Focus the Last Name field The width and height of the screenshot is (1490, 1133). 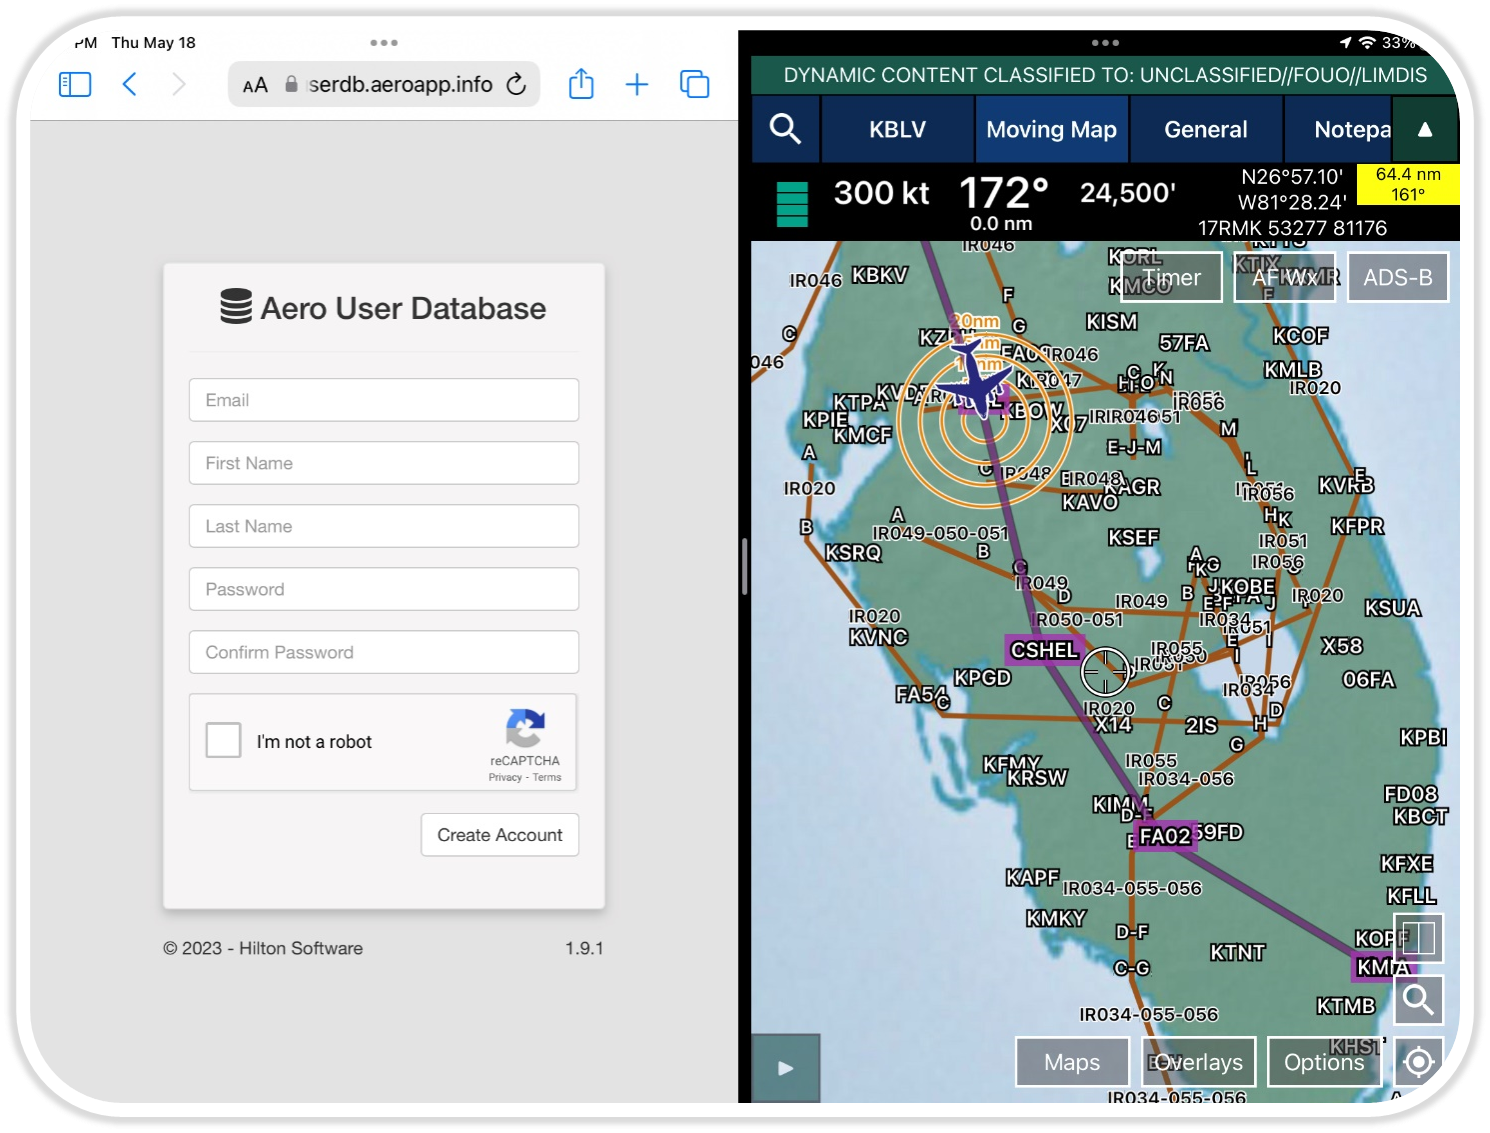[x=384, y=526]
